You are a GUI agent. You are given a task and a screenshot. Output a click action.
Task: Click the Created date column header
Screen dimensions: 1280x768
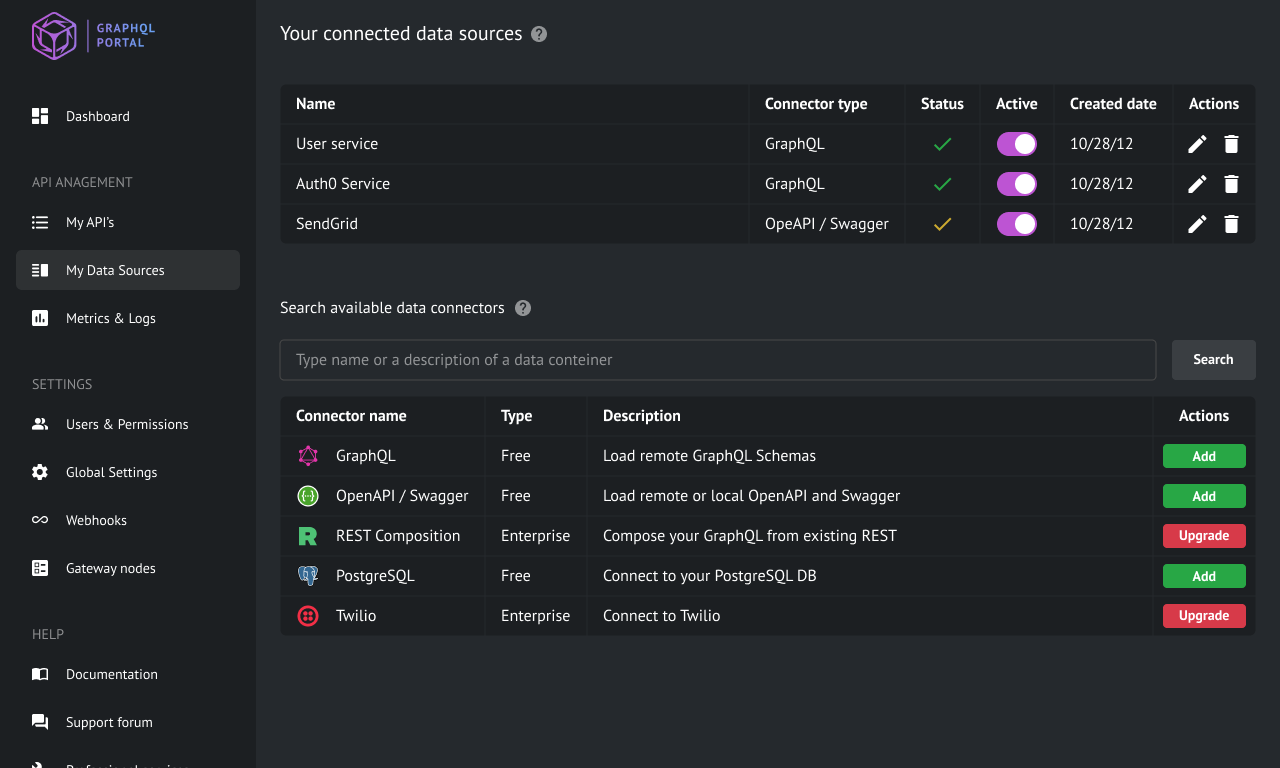(1113, 104)
